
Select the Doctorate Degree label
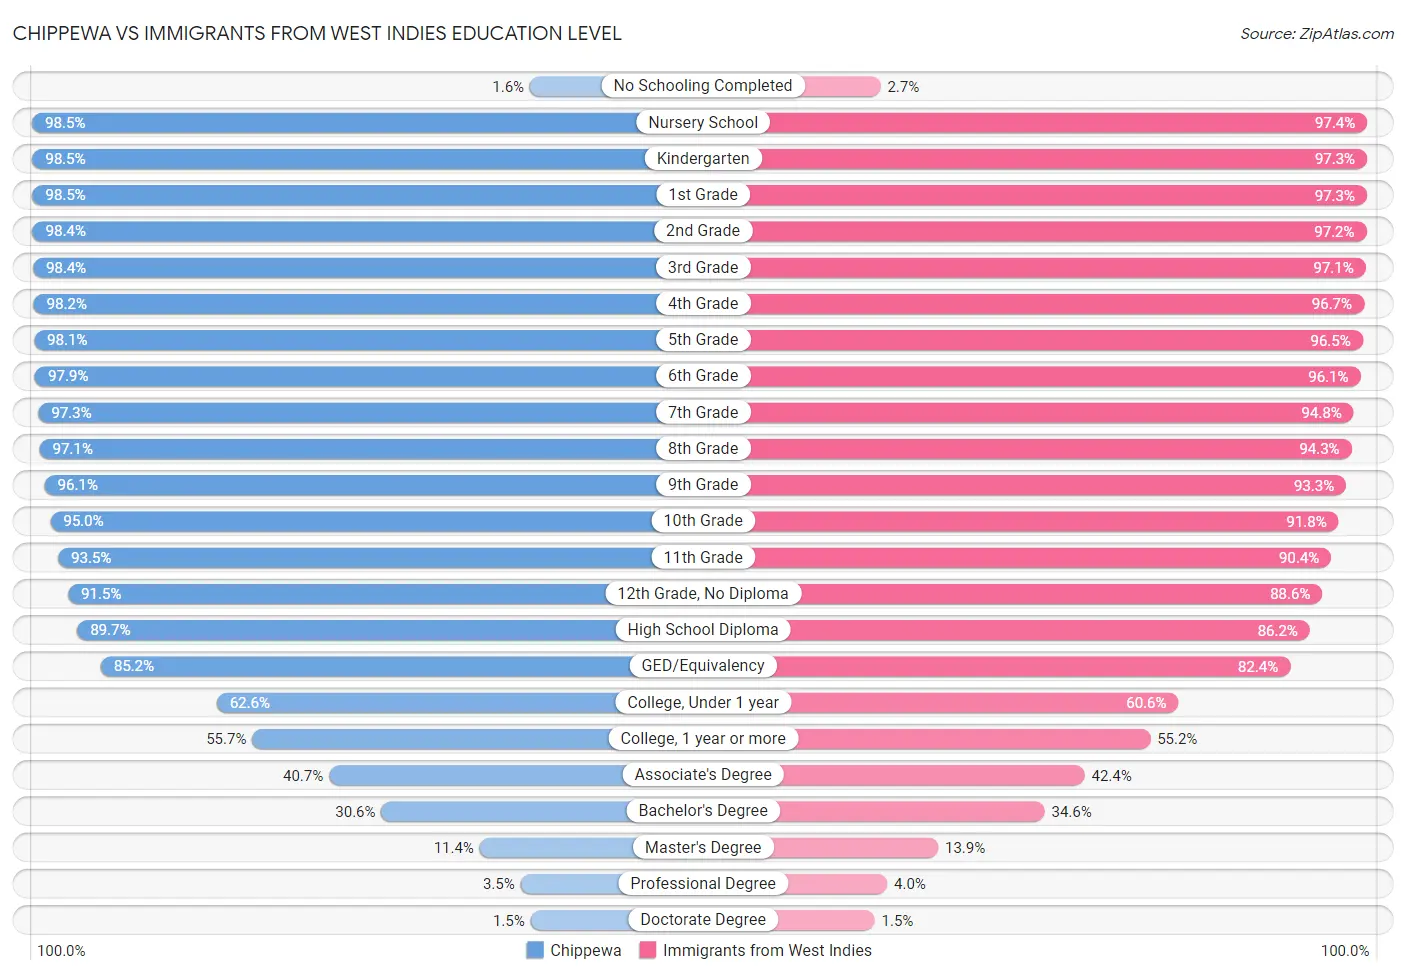coord(703,919)
